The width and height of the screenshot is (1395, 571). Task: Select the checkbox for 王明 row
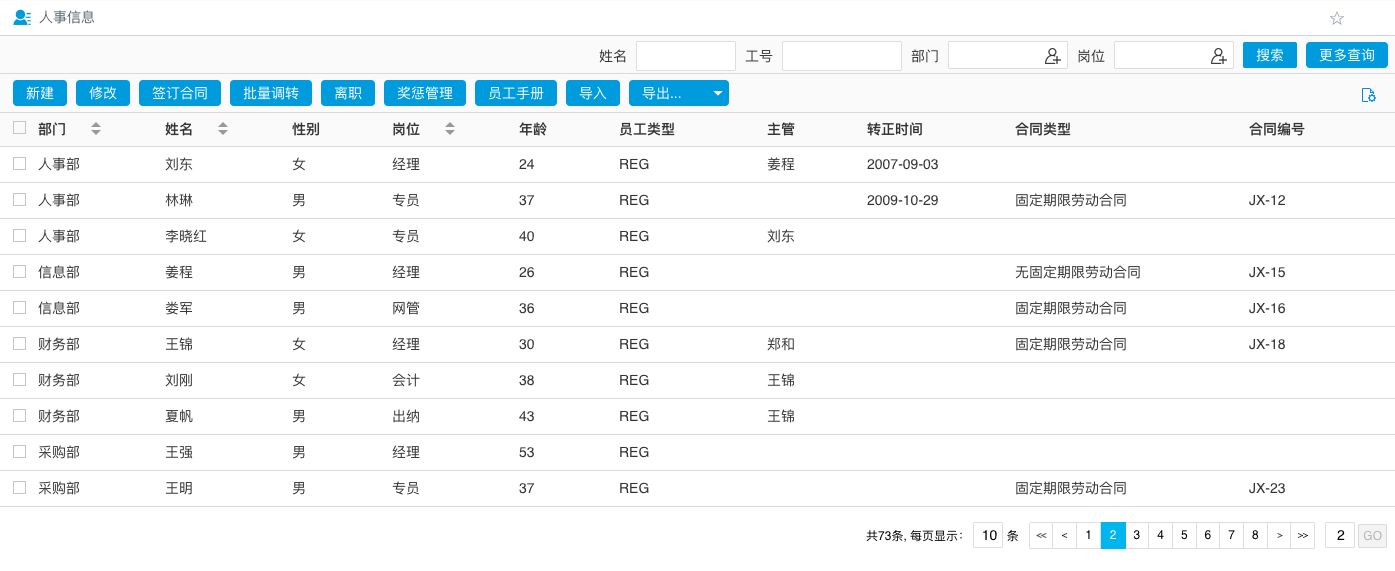tap(19, 488)
